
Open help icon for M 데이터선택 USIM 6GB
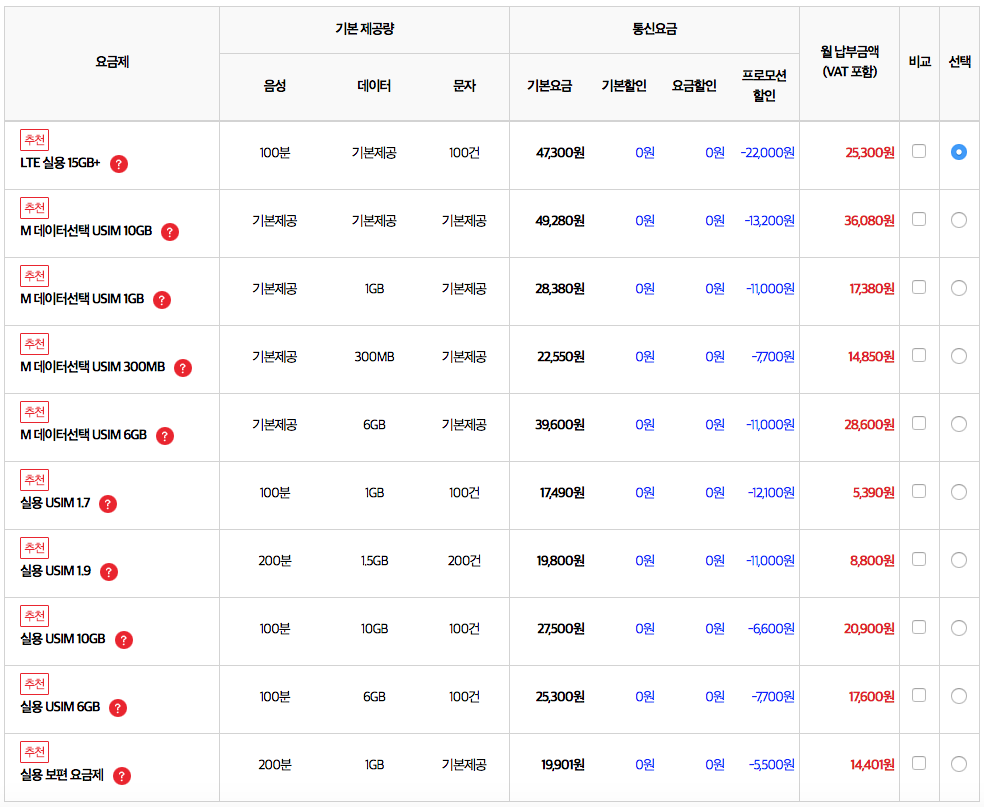point(164,436)
